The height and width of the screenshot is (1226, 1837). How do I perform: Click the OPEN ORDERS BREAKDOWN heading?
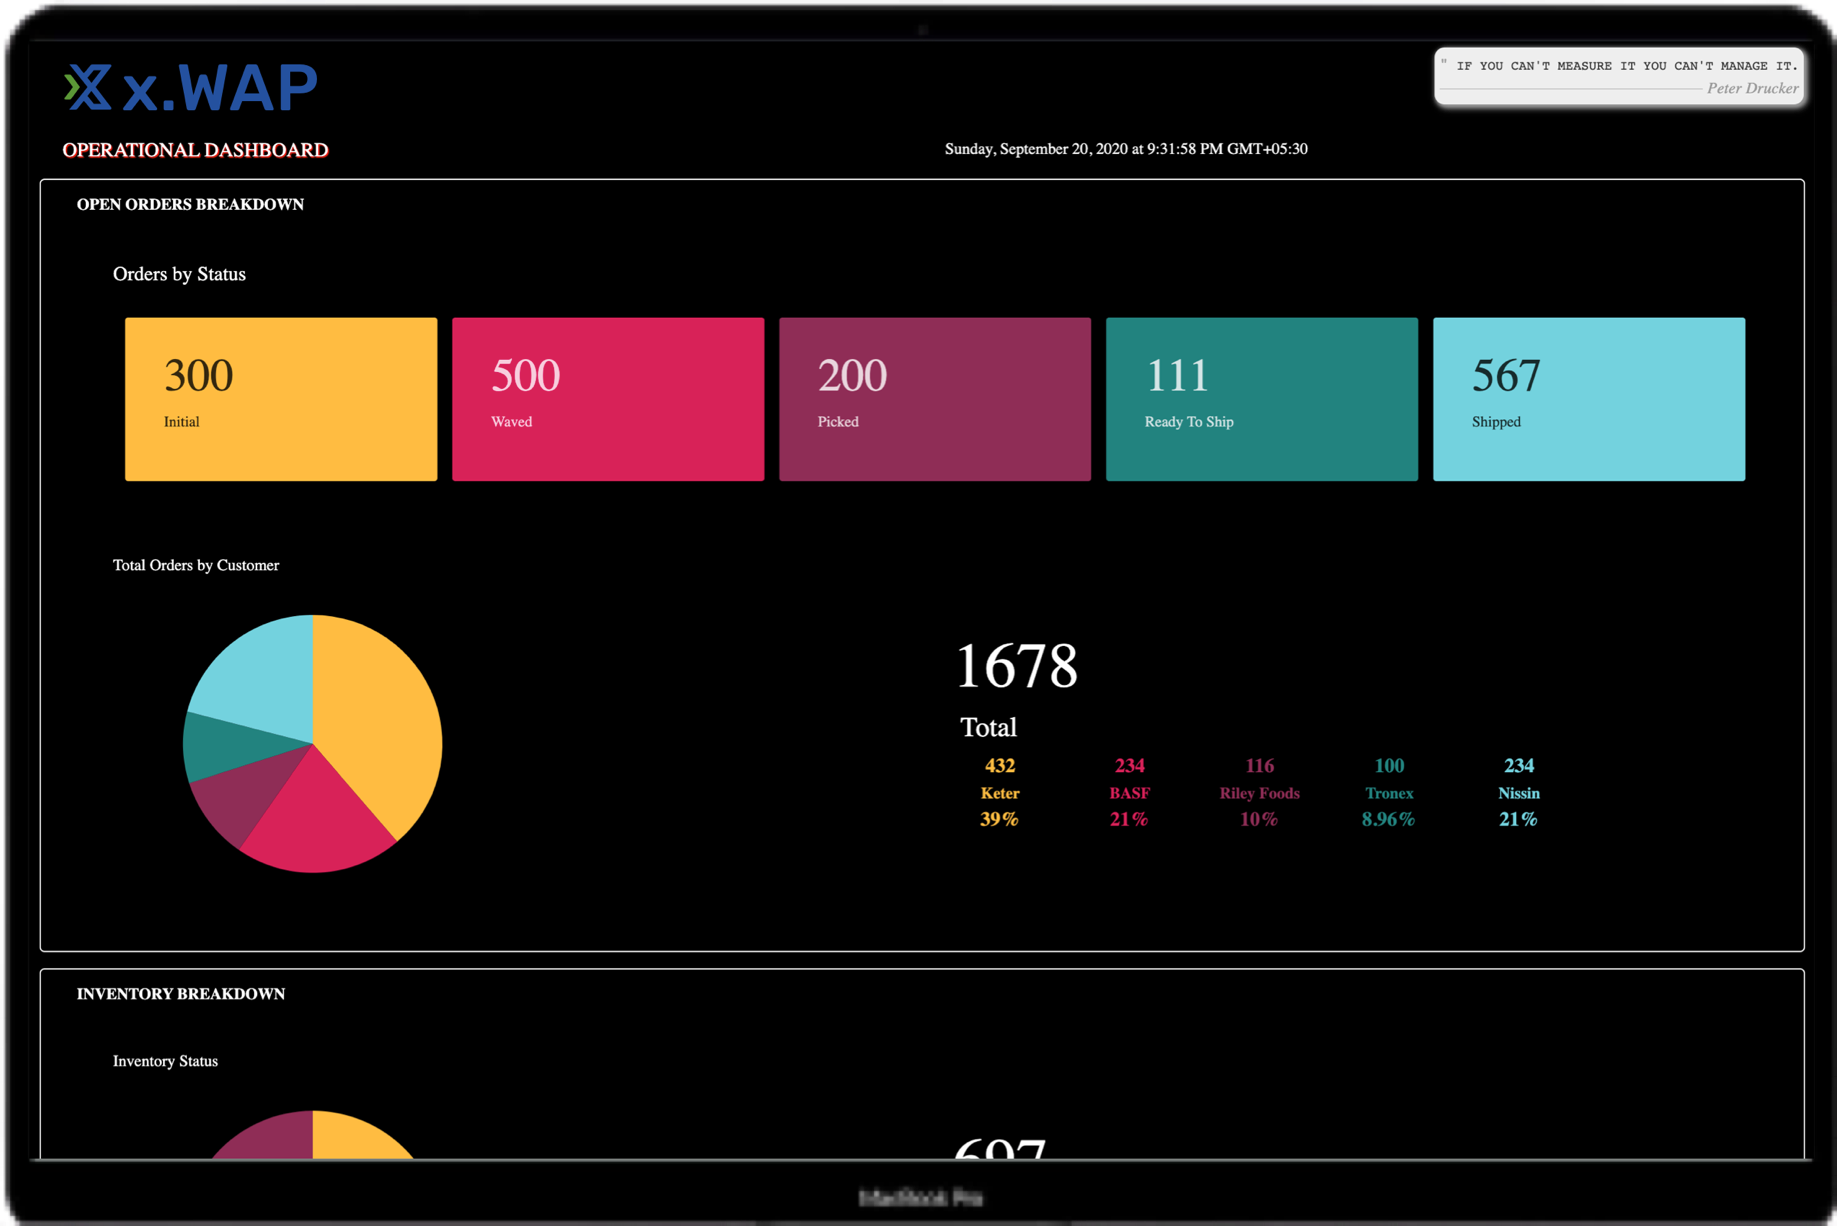point(190,204)
